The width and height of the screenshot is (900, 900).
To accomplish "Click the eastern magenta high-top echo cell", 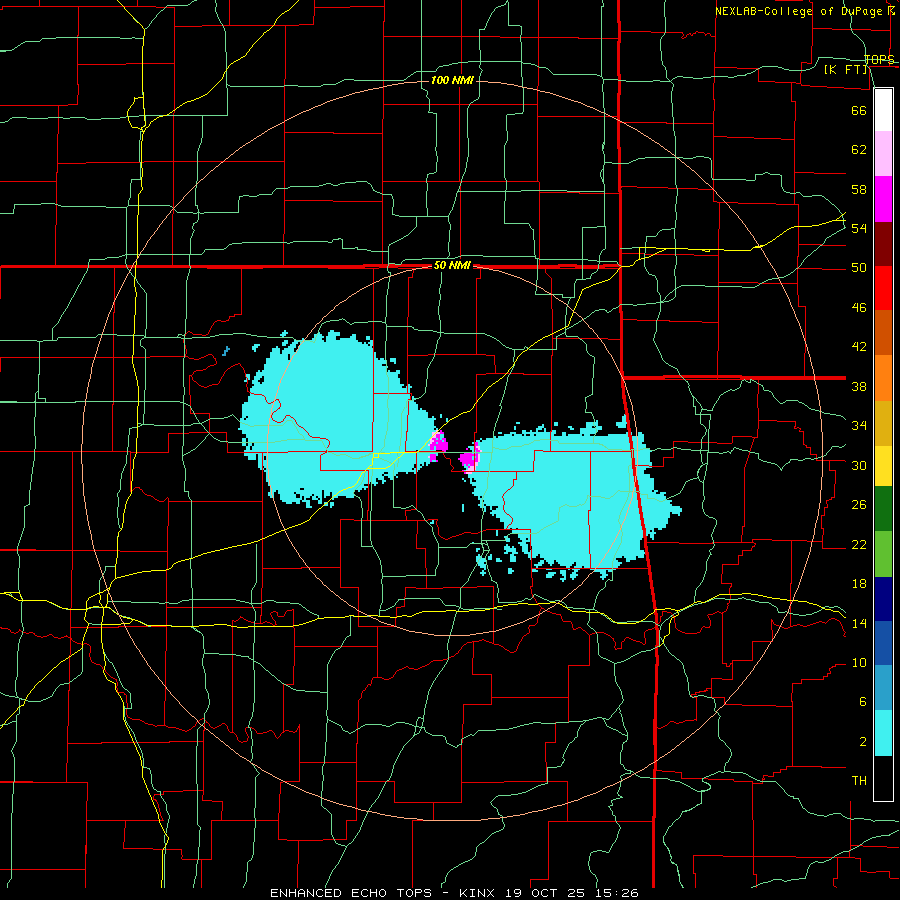I will click(470, 457).
